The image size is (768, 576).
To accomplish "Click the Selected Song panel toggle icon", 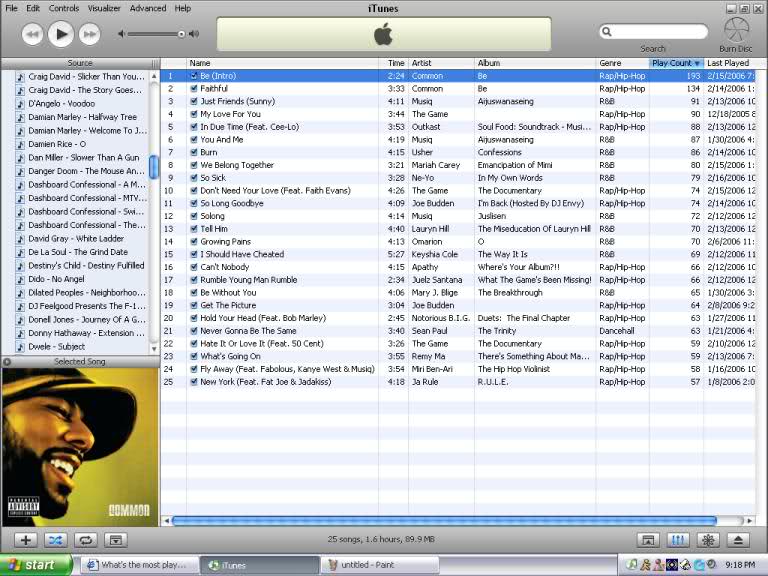I will click(6, 362).
